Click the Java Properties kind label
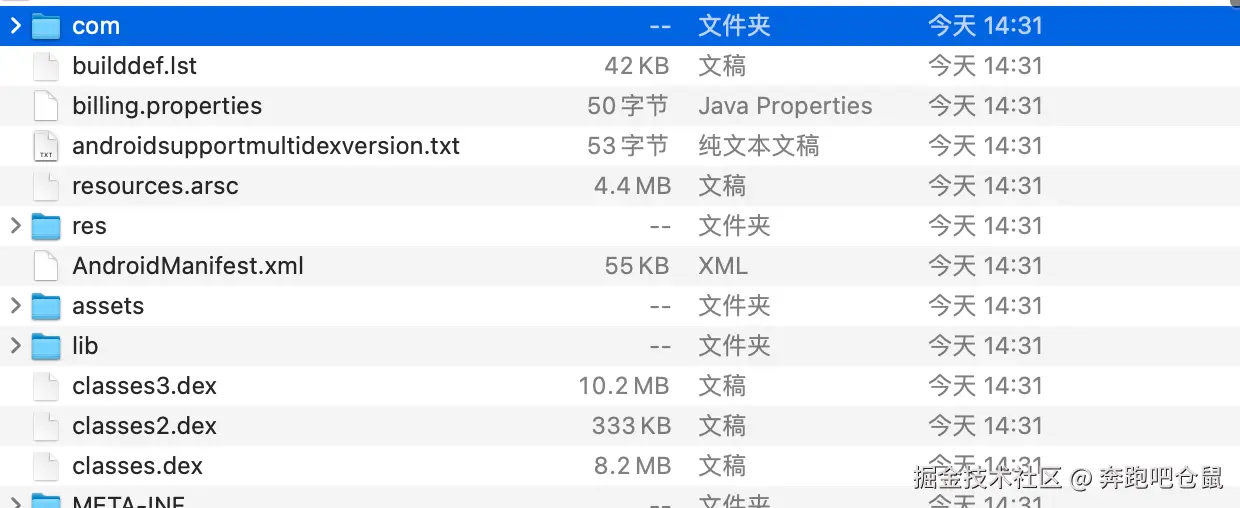 [785, 106]
